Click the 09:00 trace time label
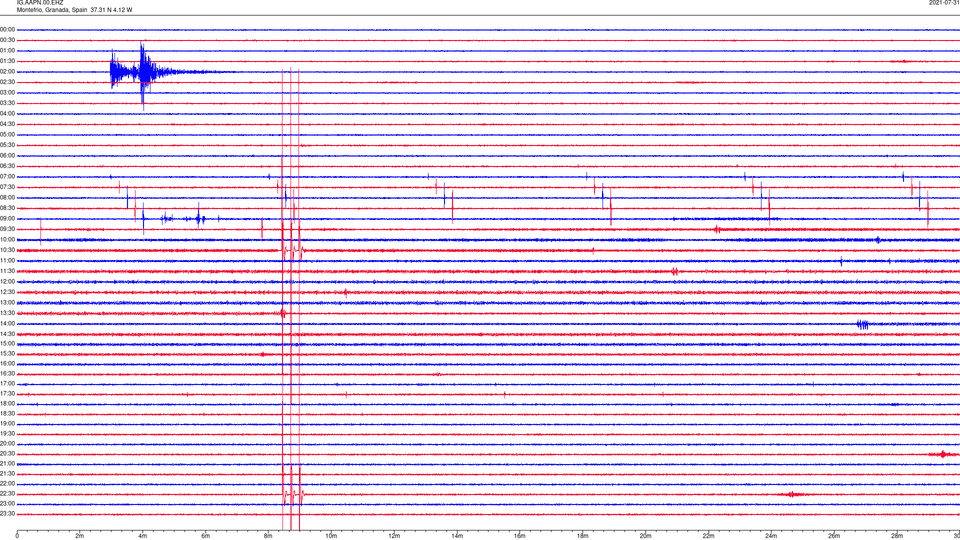 pyautogui.click(x=7, y=219)
